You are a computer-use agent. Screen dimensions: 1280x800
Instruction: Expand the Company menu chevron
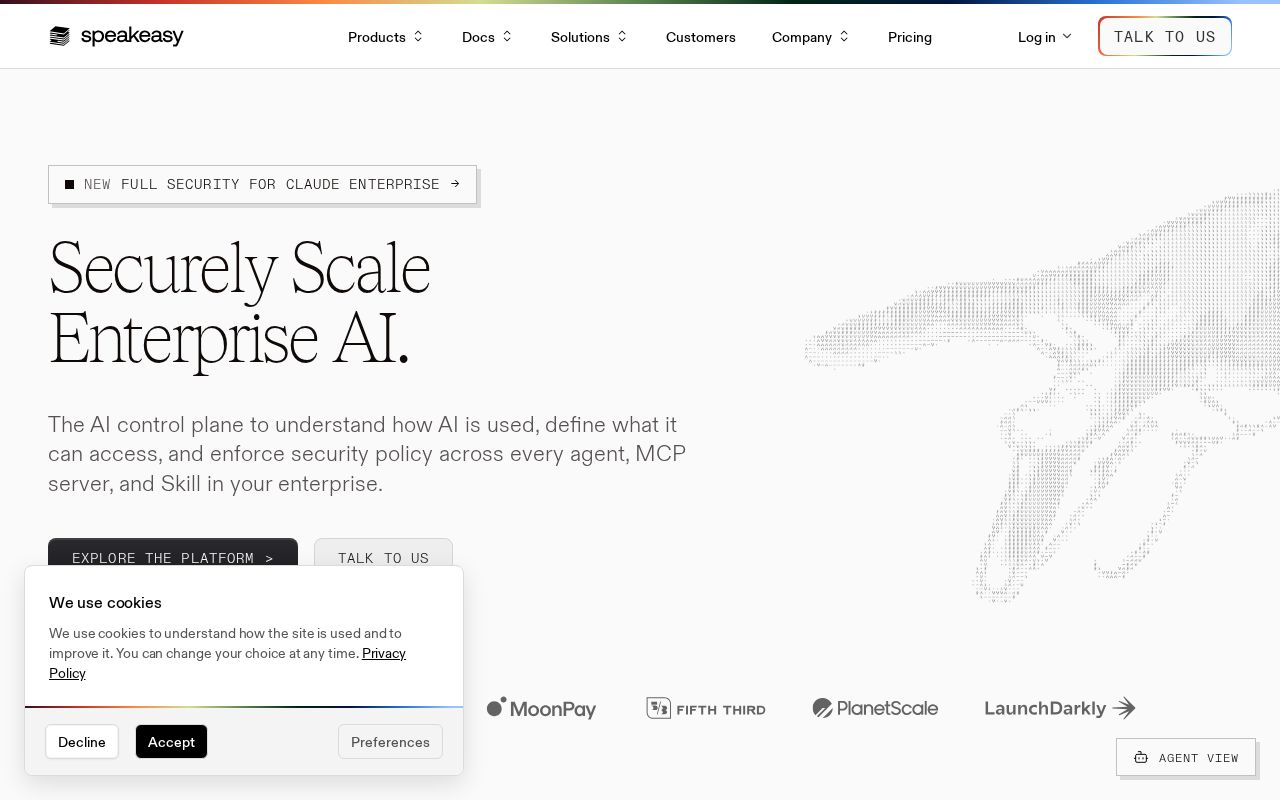(x=844, y=37)
